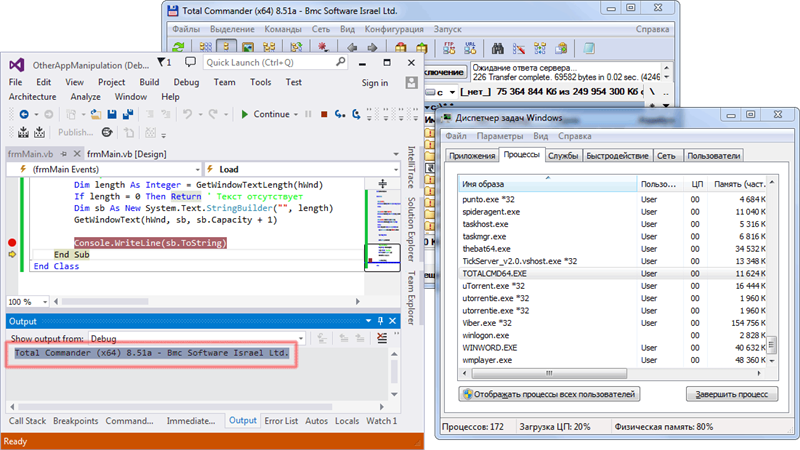Switch to the Быстродействие tab in Task Manager
800x450 pixels.
tap(617, 156)
